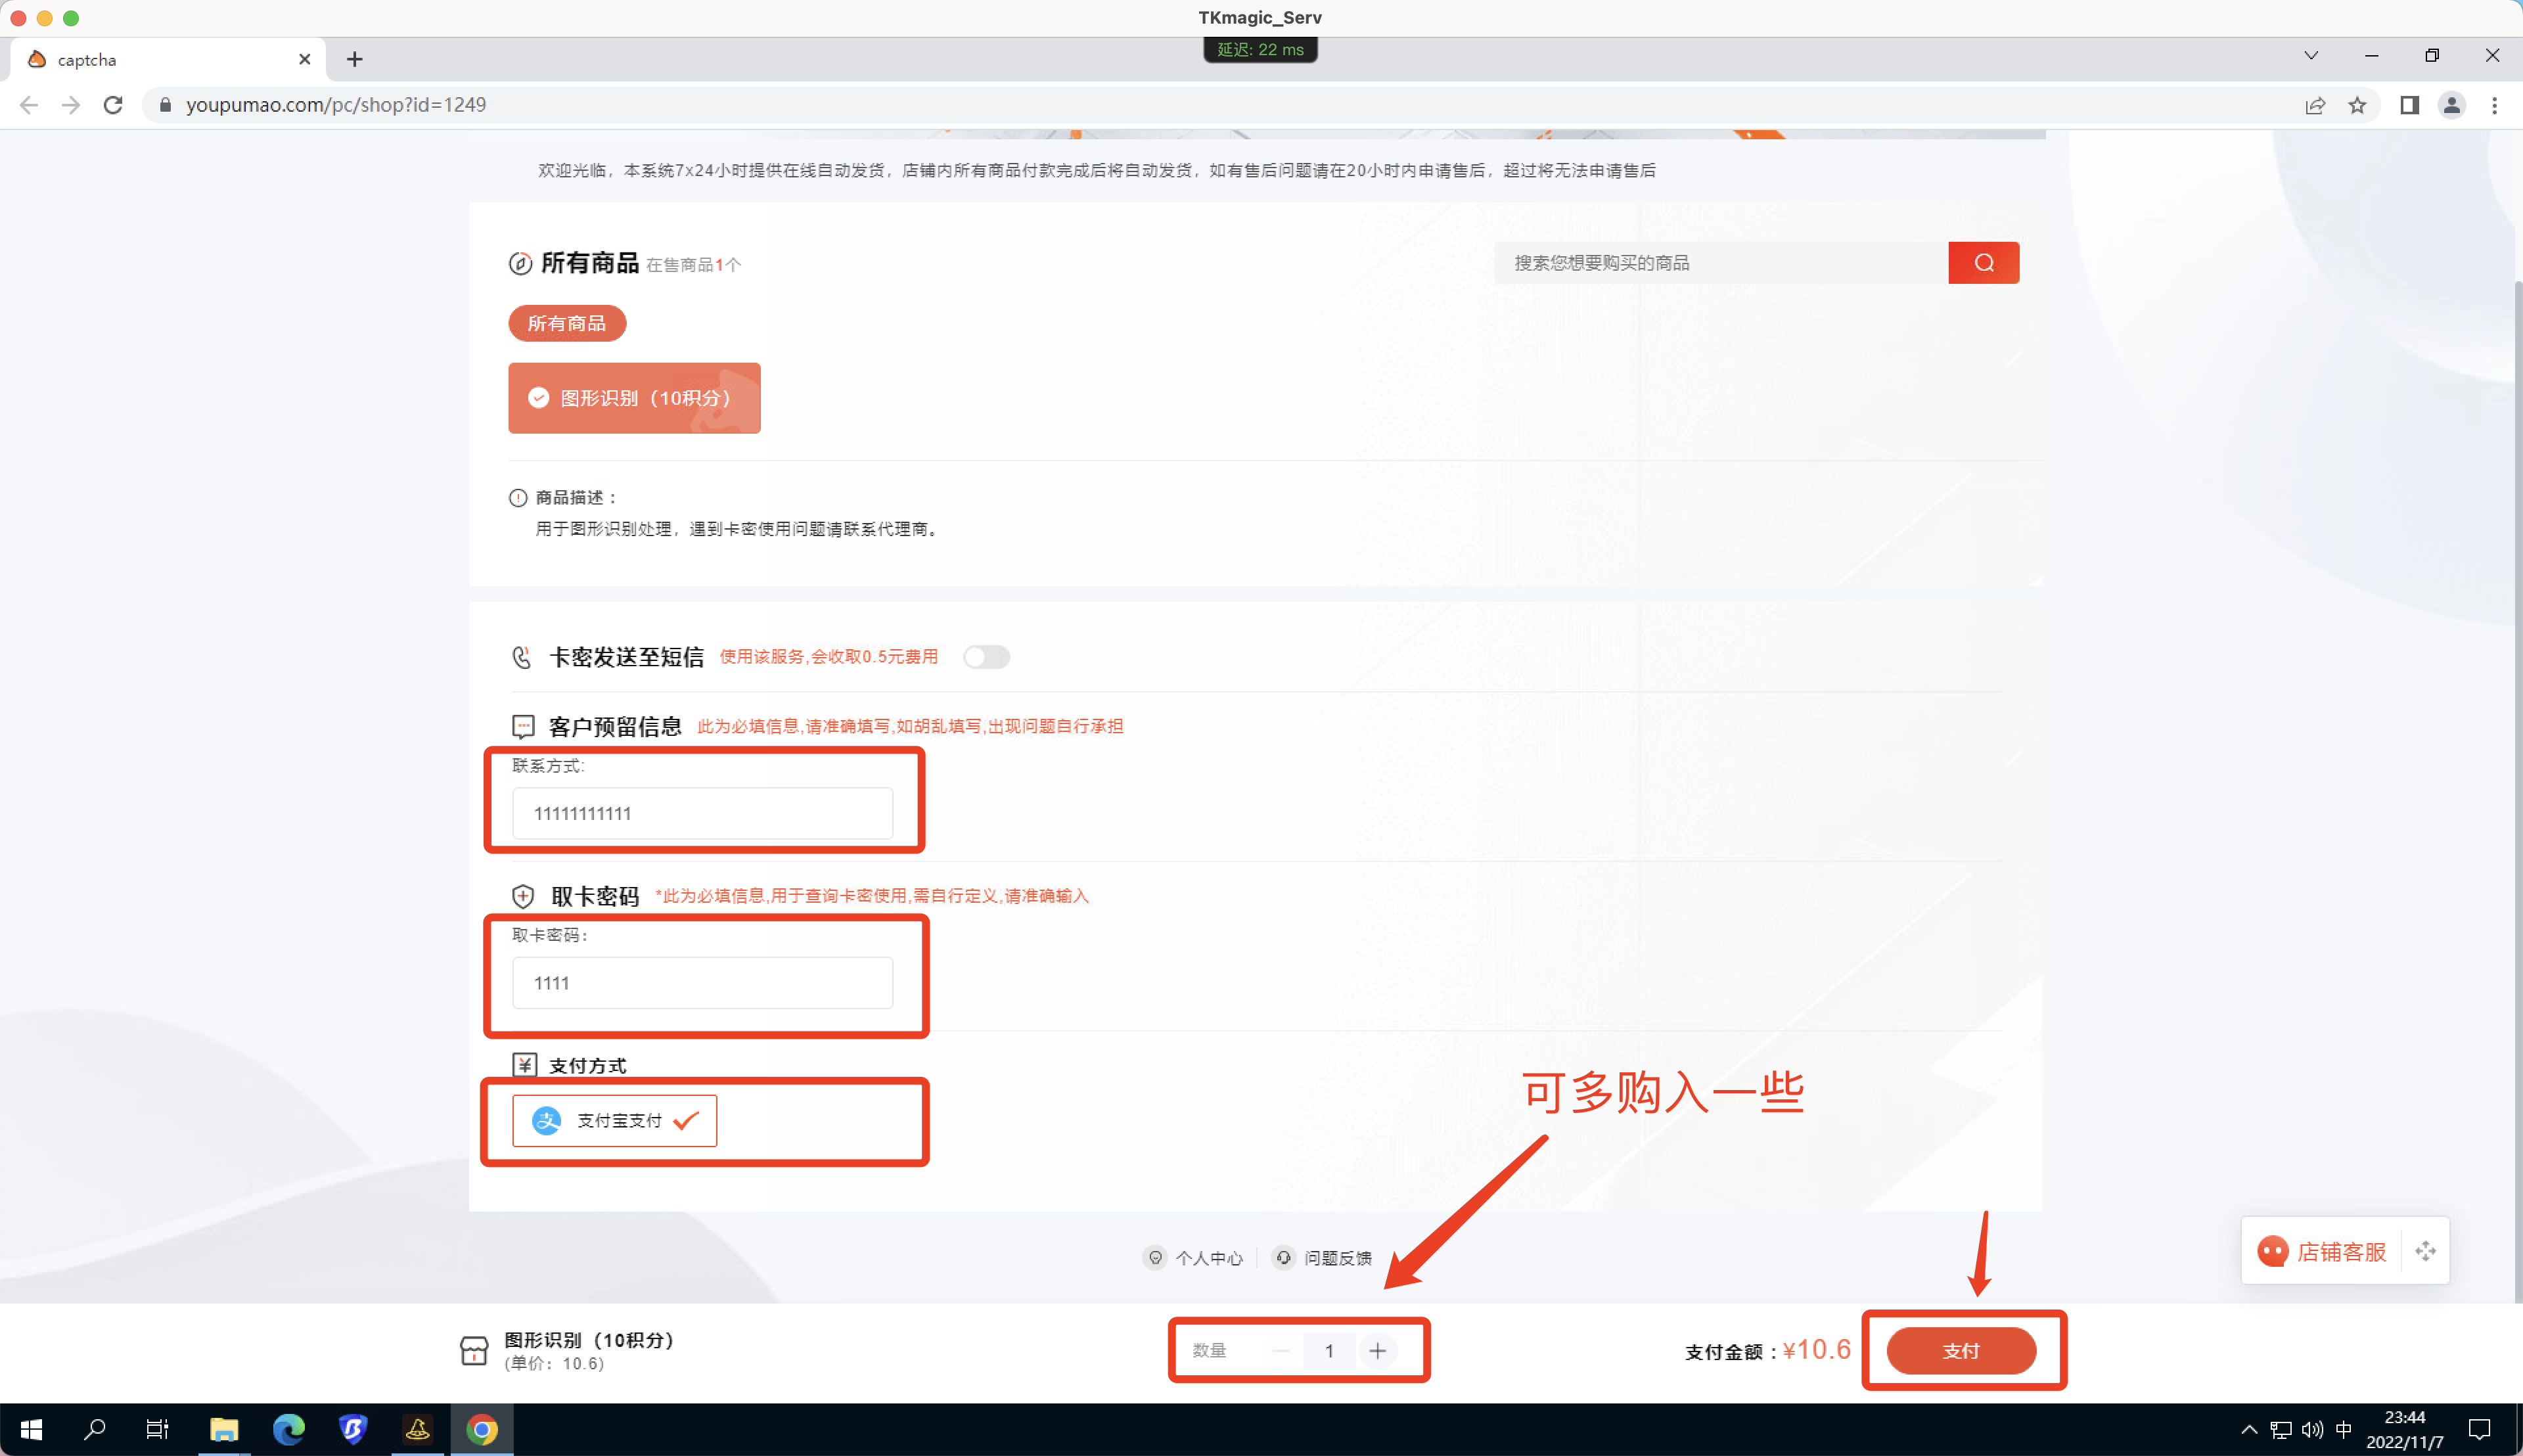This screenshot has width=2523, height=1456.
Task: Select the 图形识别（10积分）product tile
Action: coord(634,398)
